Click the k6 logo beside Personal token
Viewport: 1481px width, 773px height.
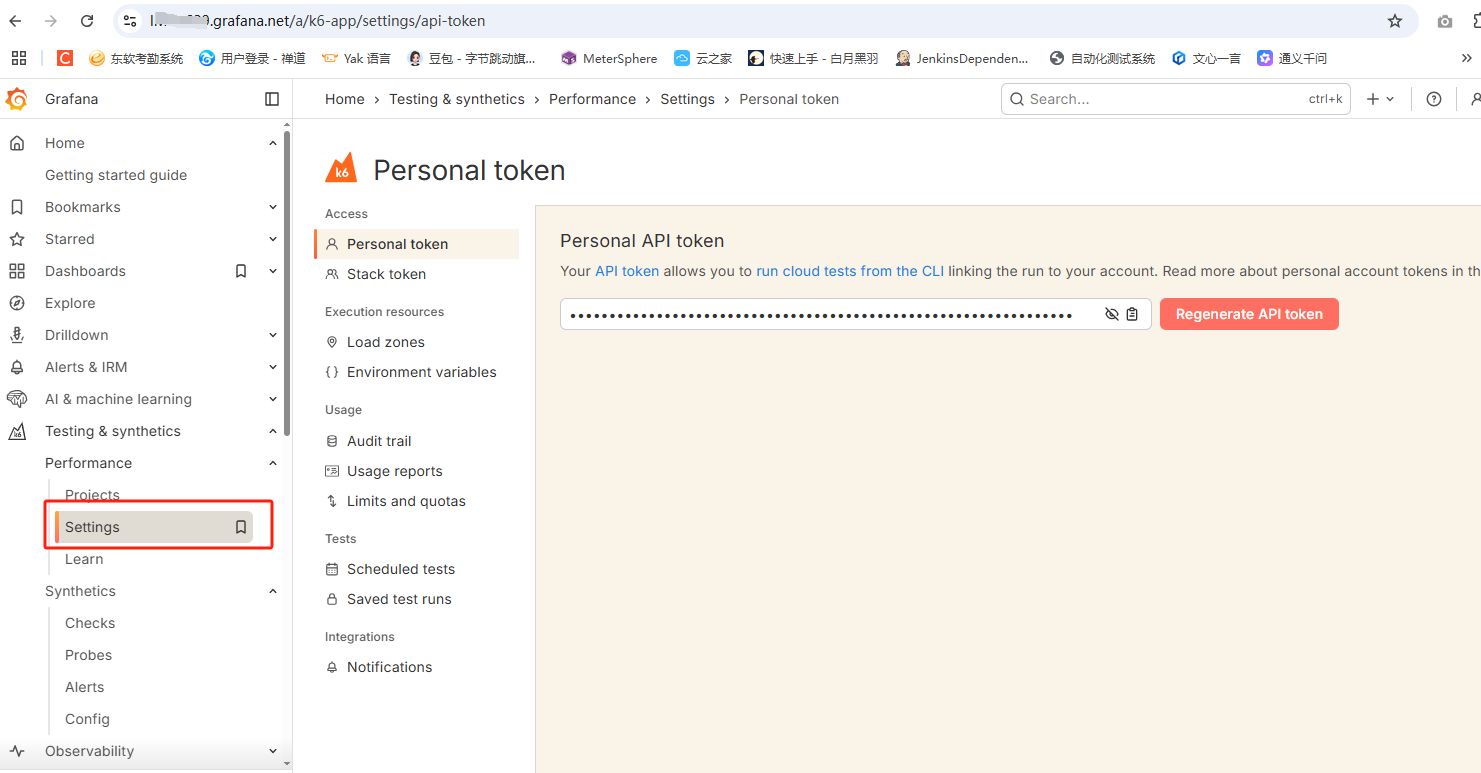click(x=341, y=169)
